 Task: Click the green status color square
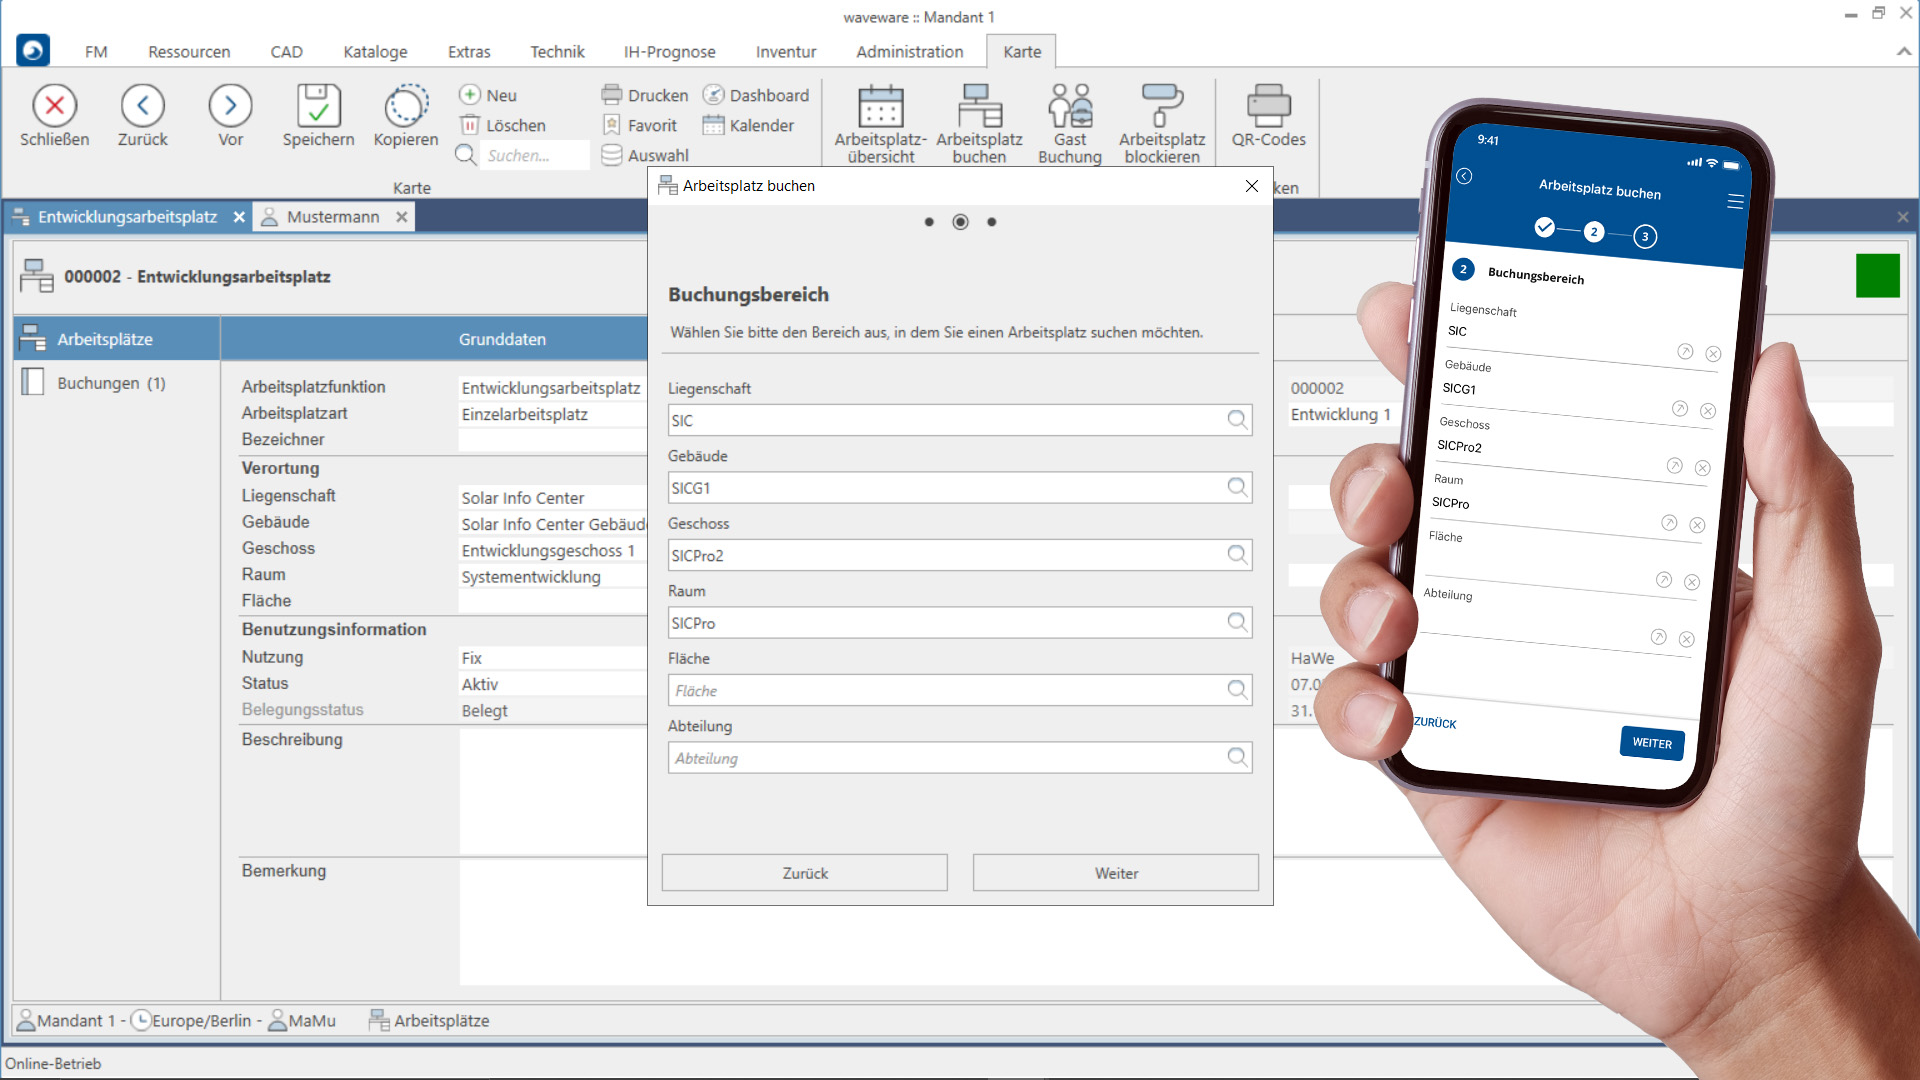(1877, 276)
